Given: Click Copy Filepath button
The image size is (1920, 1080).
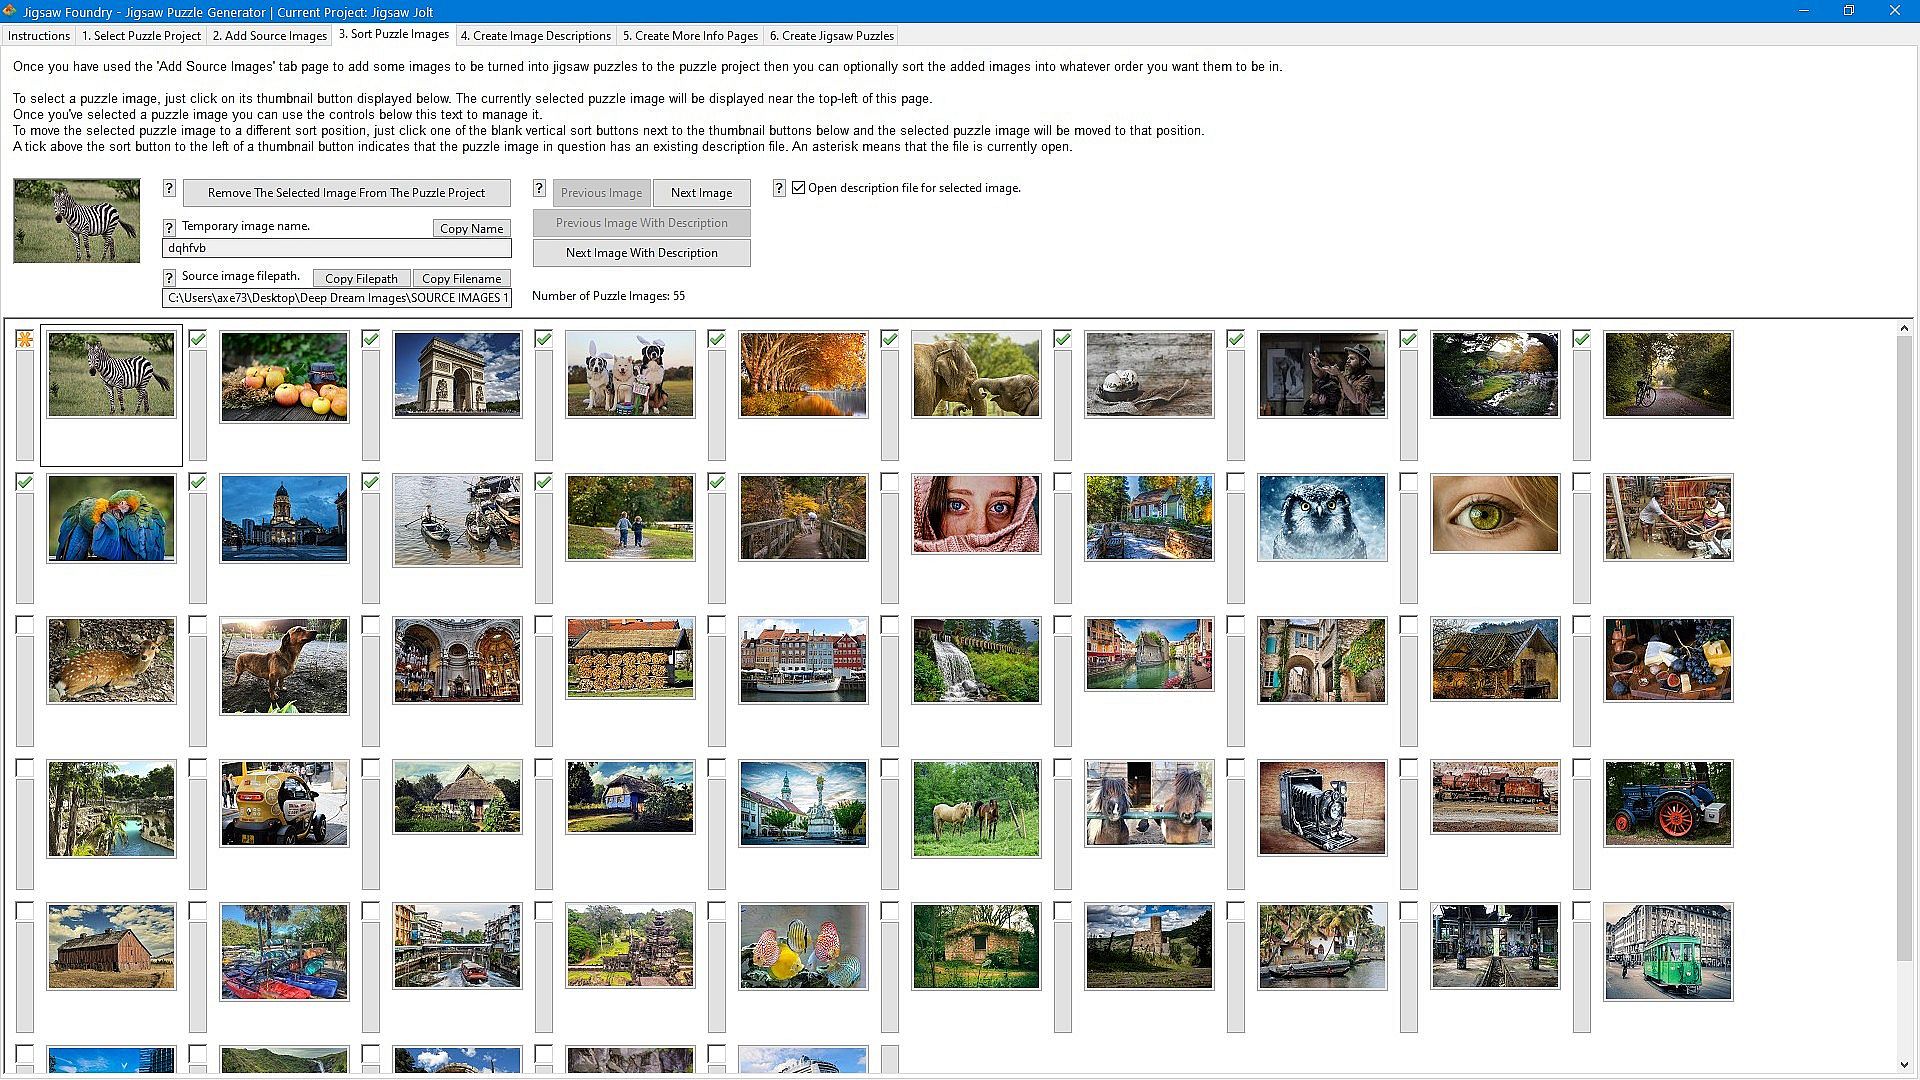Looking at the screenshot, I should click(361, 279).
